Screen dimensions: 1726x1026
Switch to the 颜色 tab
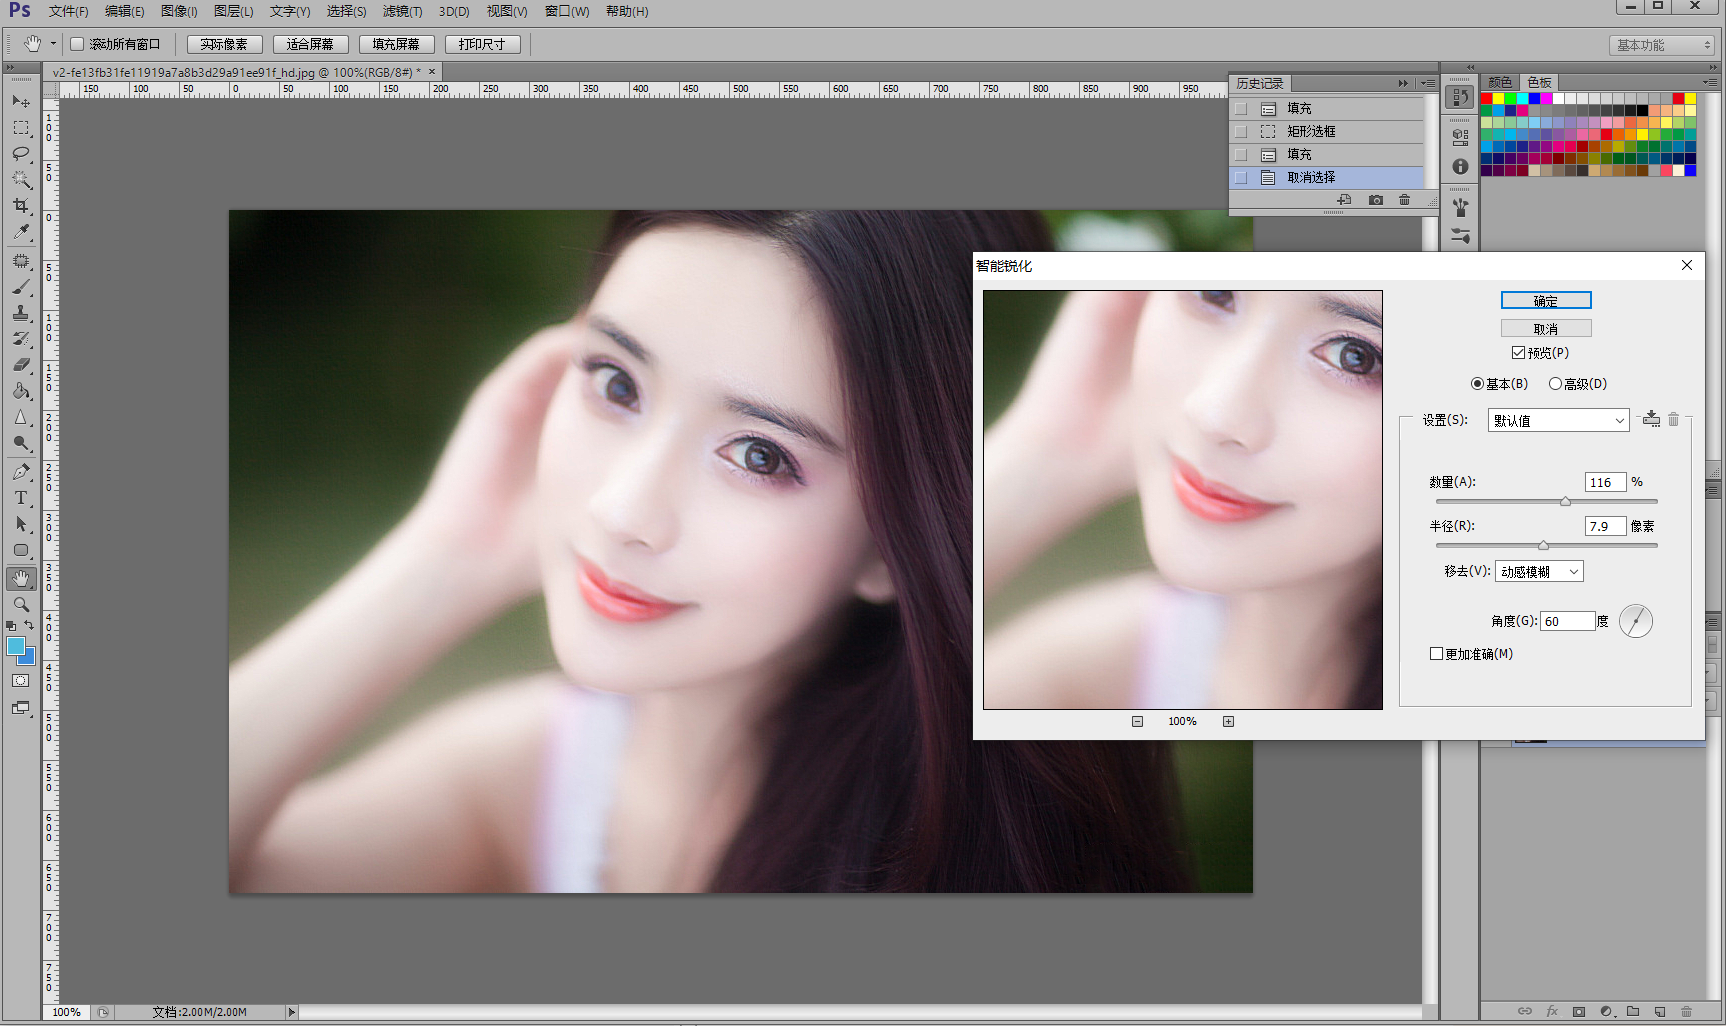coord(1500,82)
